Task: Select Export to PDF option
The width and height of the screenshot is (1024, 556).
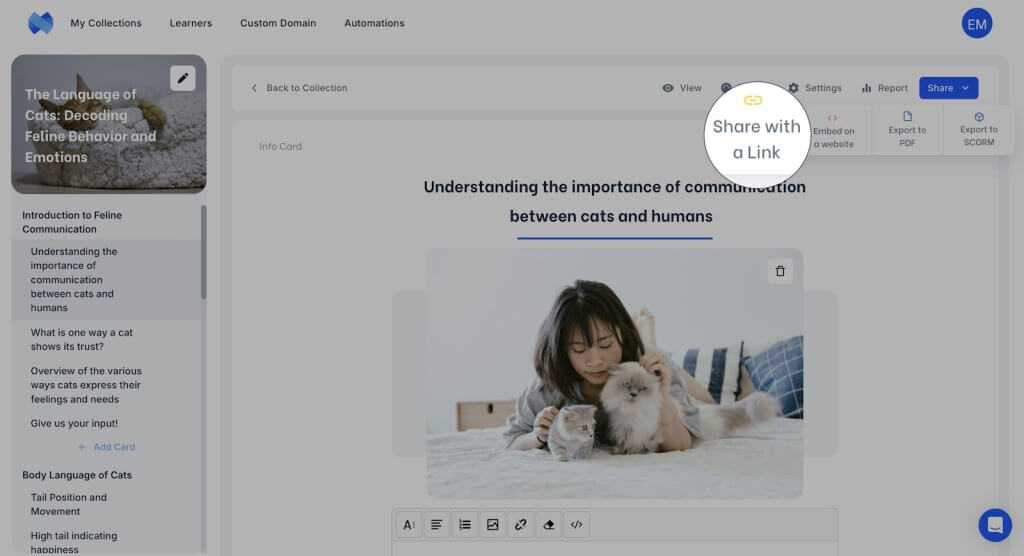Action: [907, 130]
